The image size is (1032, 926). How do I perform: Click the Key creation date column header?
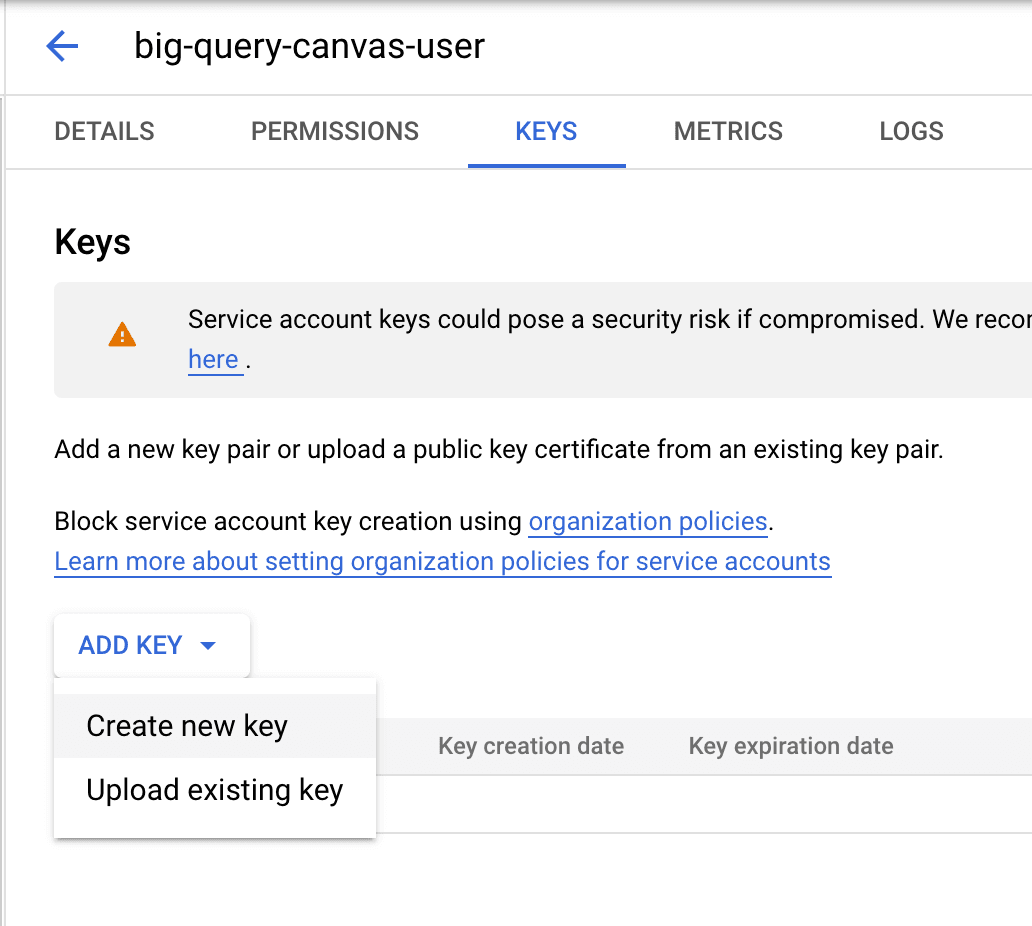(x=531, y=746)
